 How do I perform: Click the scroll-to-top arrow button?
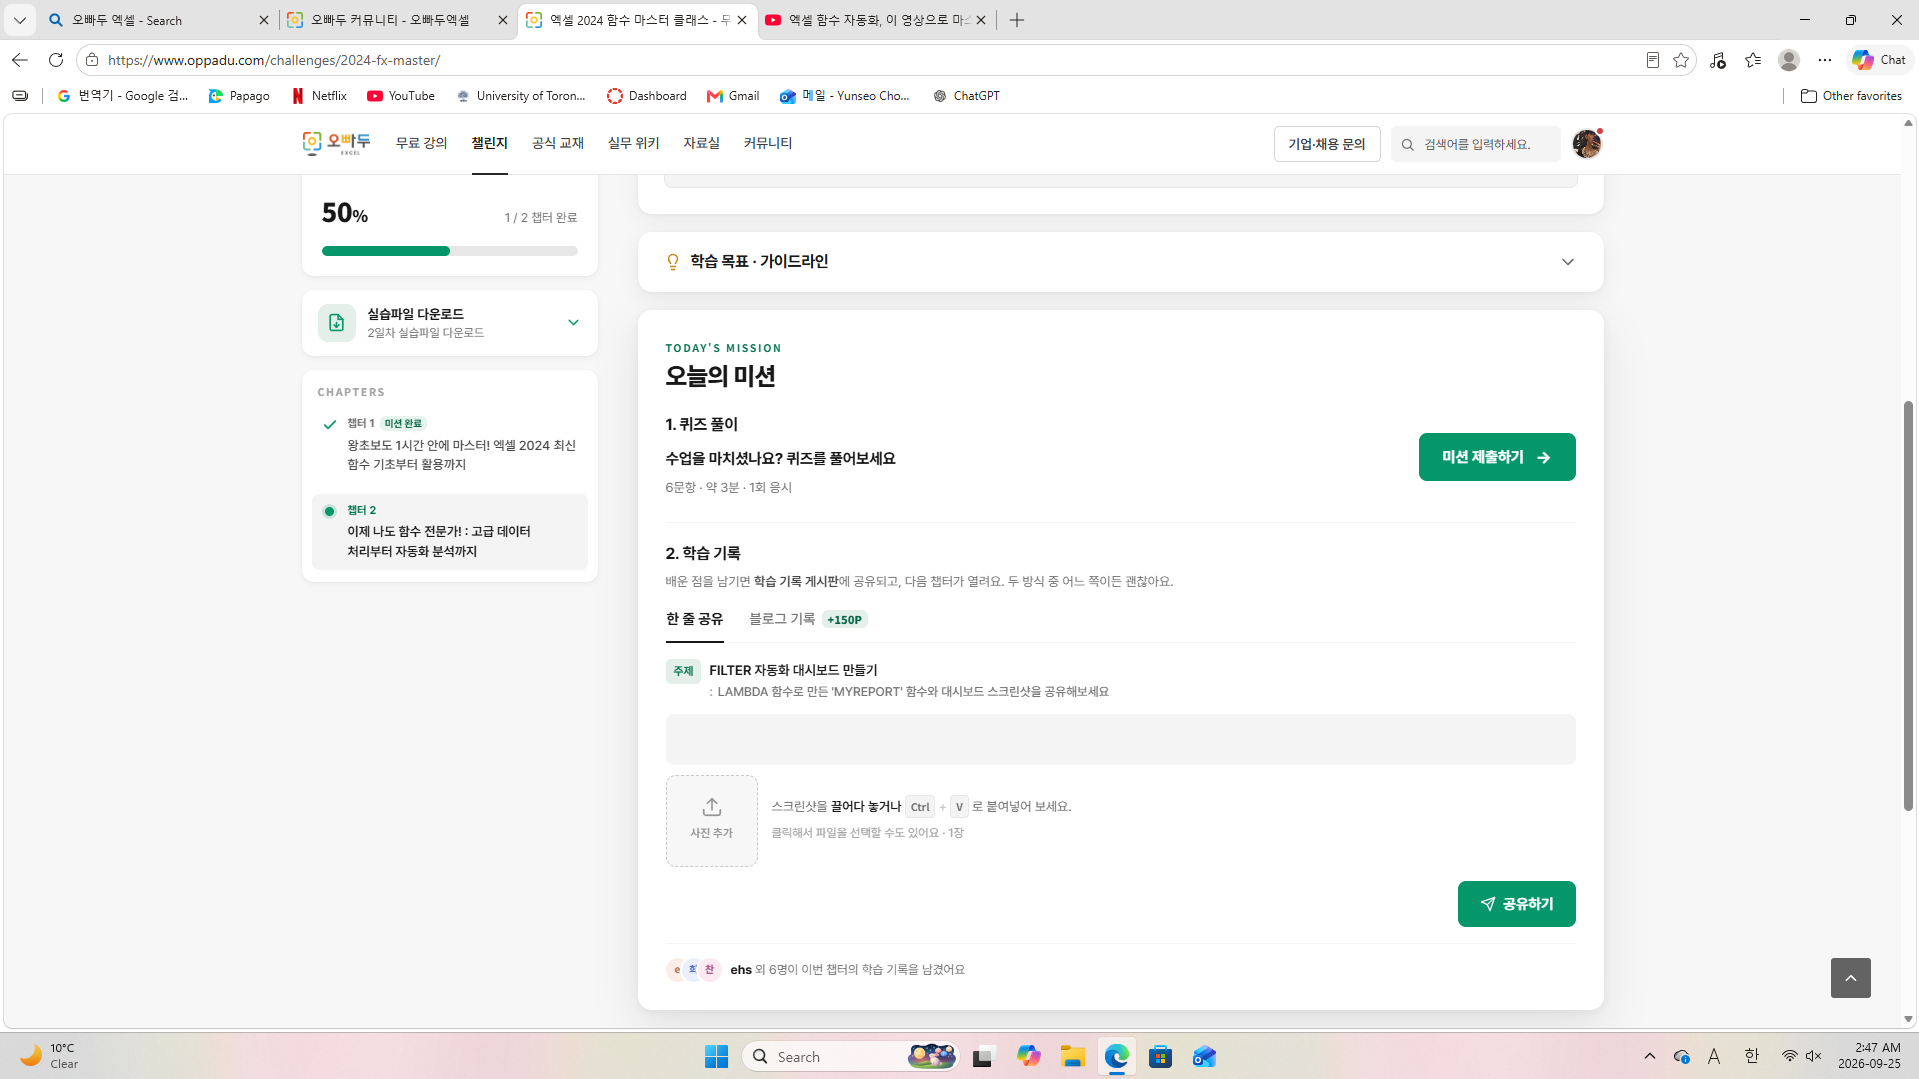point(1850,978)
